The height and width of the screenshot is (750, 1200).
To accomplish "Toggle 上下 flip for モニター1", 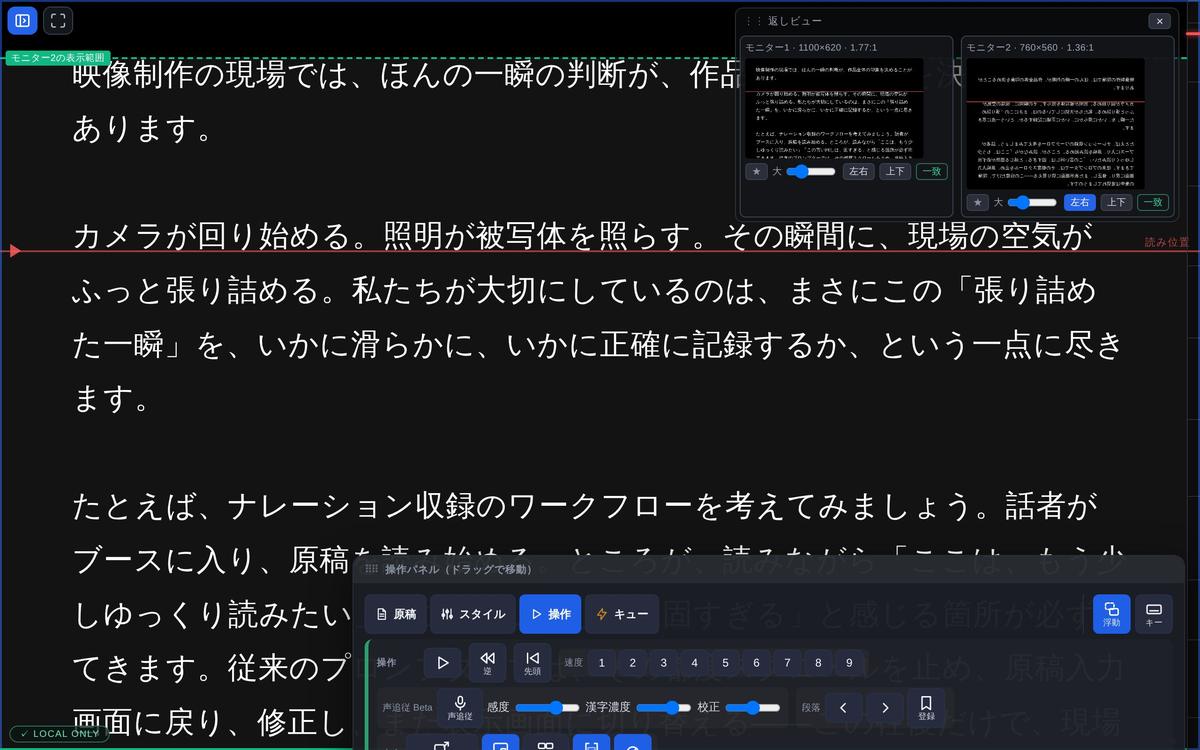I will 895,171.
